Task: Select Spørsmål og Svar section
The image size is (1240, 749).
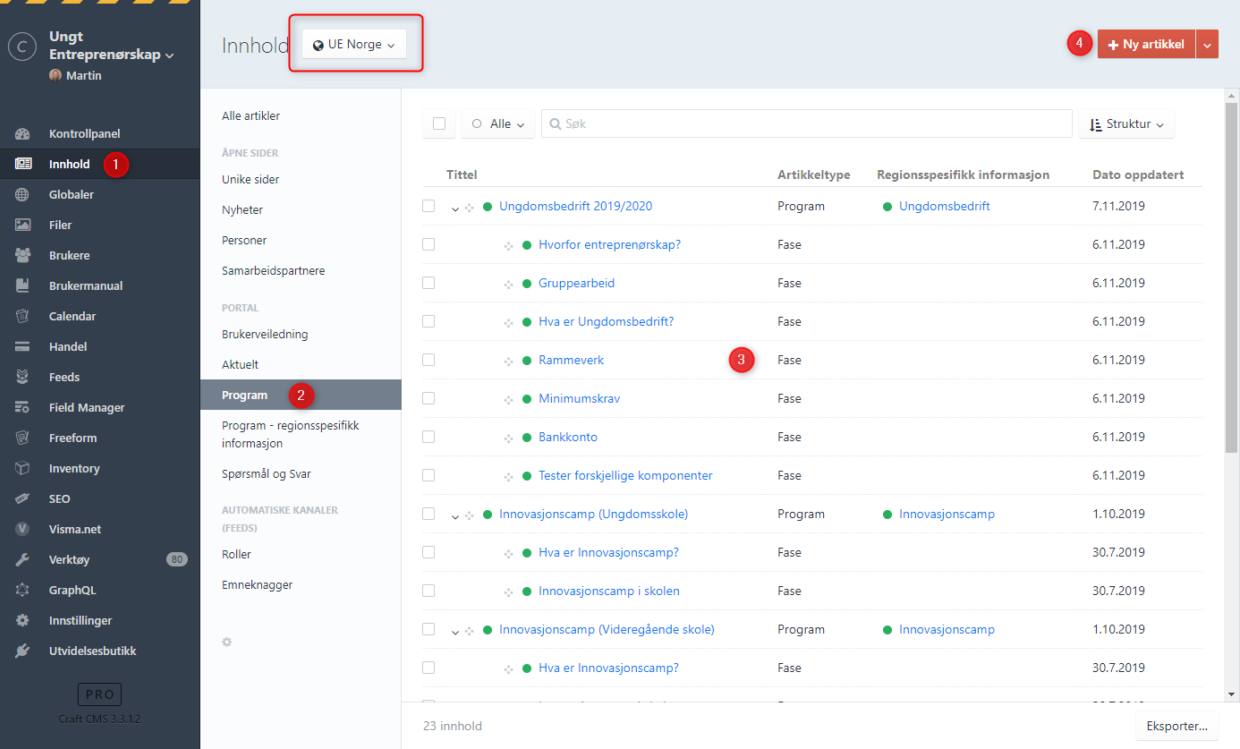Action: tap(266, 474)
